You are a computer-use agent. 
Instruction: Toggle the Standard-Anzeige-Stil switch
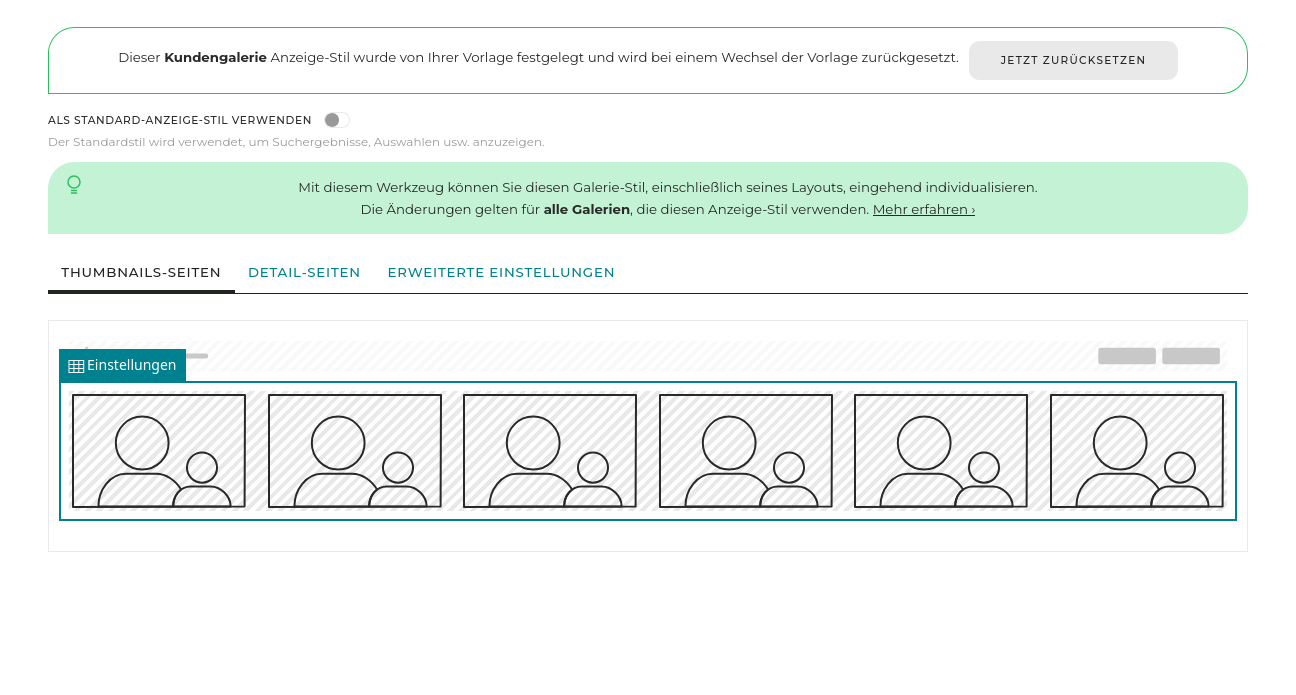336,120
